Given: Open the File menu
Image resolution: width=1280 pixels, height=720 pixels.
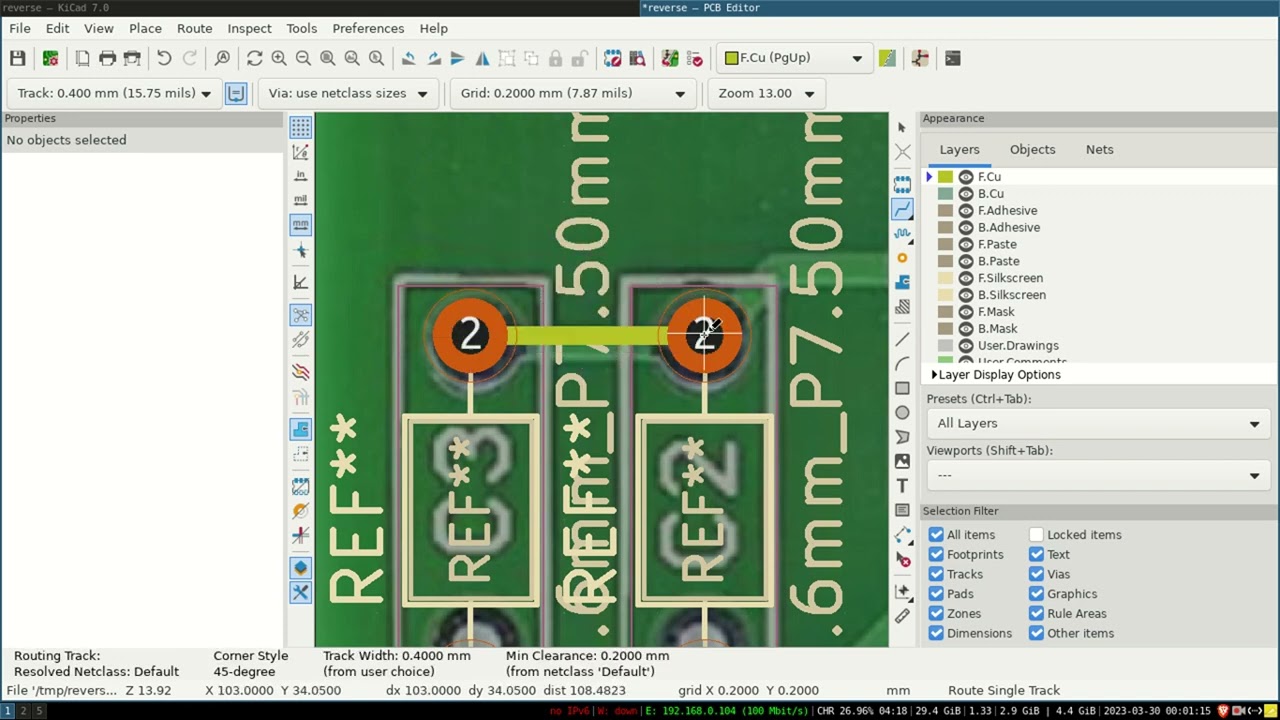Looking at the screenshot, I should click(20, 28).
